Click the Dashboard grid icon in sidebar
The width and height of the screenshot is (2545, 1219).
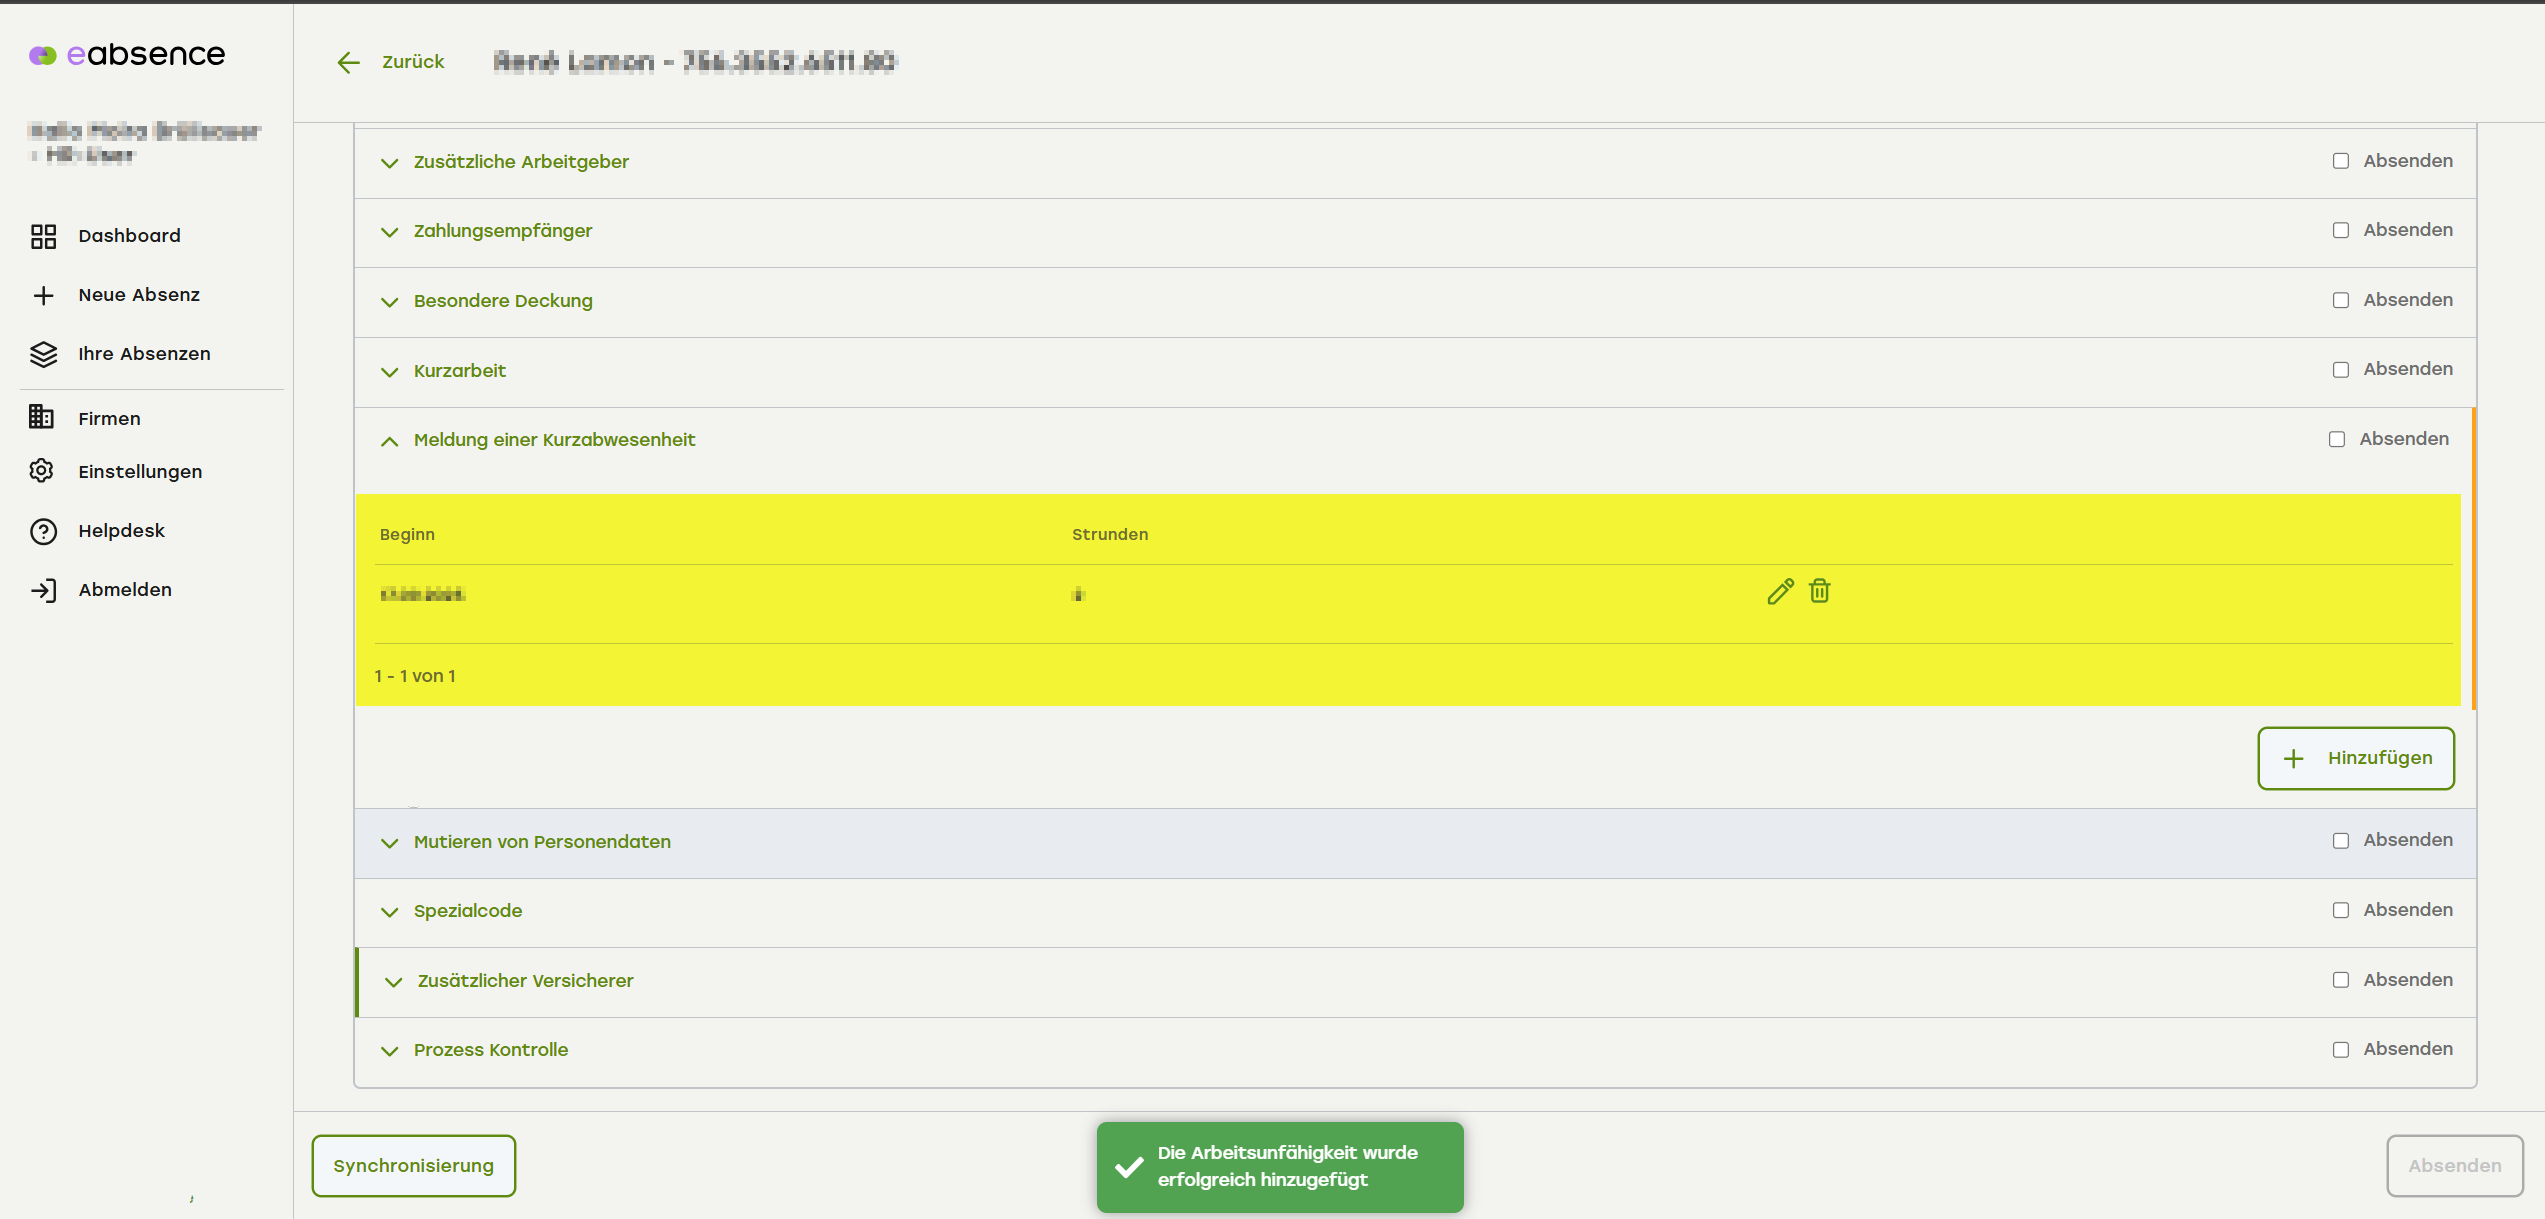(x=43, y=236)
